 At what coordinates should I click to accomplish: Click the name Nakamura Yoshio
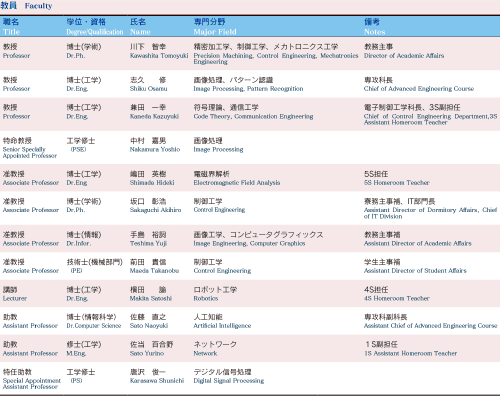coord(155,149)
